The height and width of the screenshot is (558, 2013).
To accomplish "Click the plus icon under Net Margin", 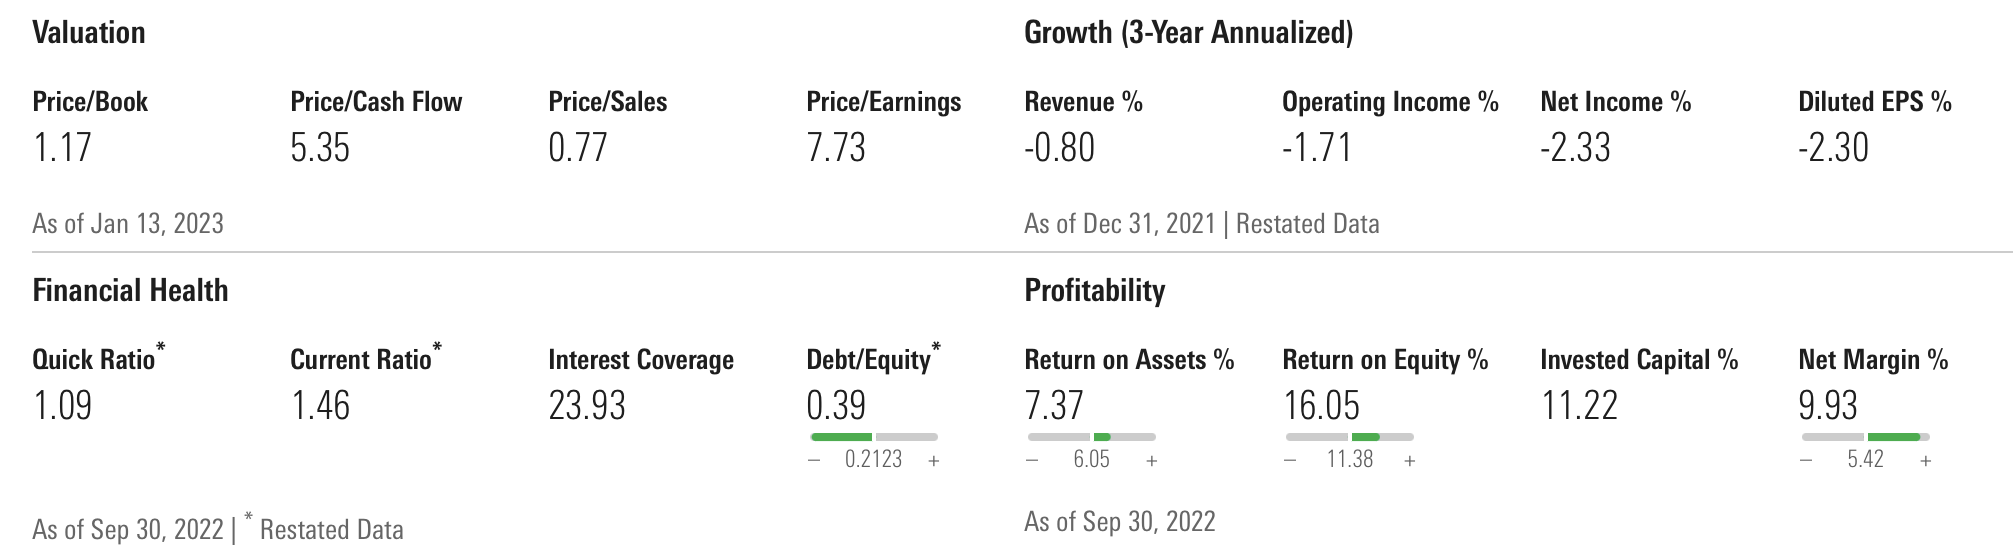I will 1926,461.
